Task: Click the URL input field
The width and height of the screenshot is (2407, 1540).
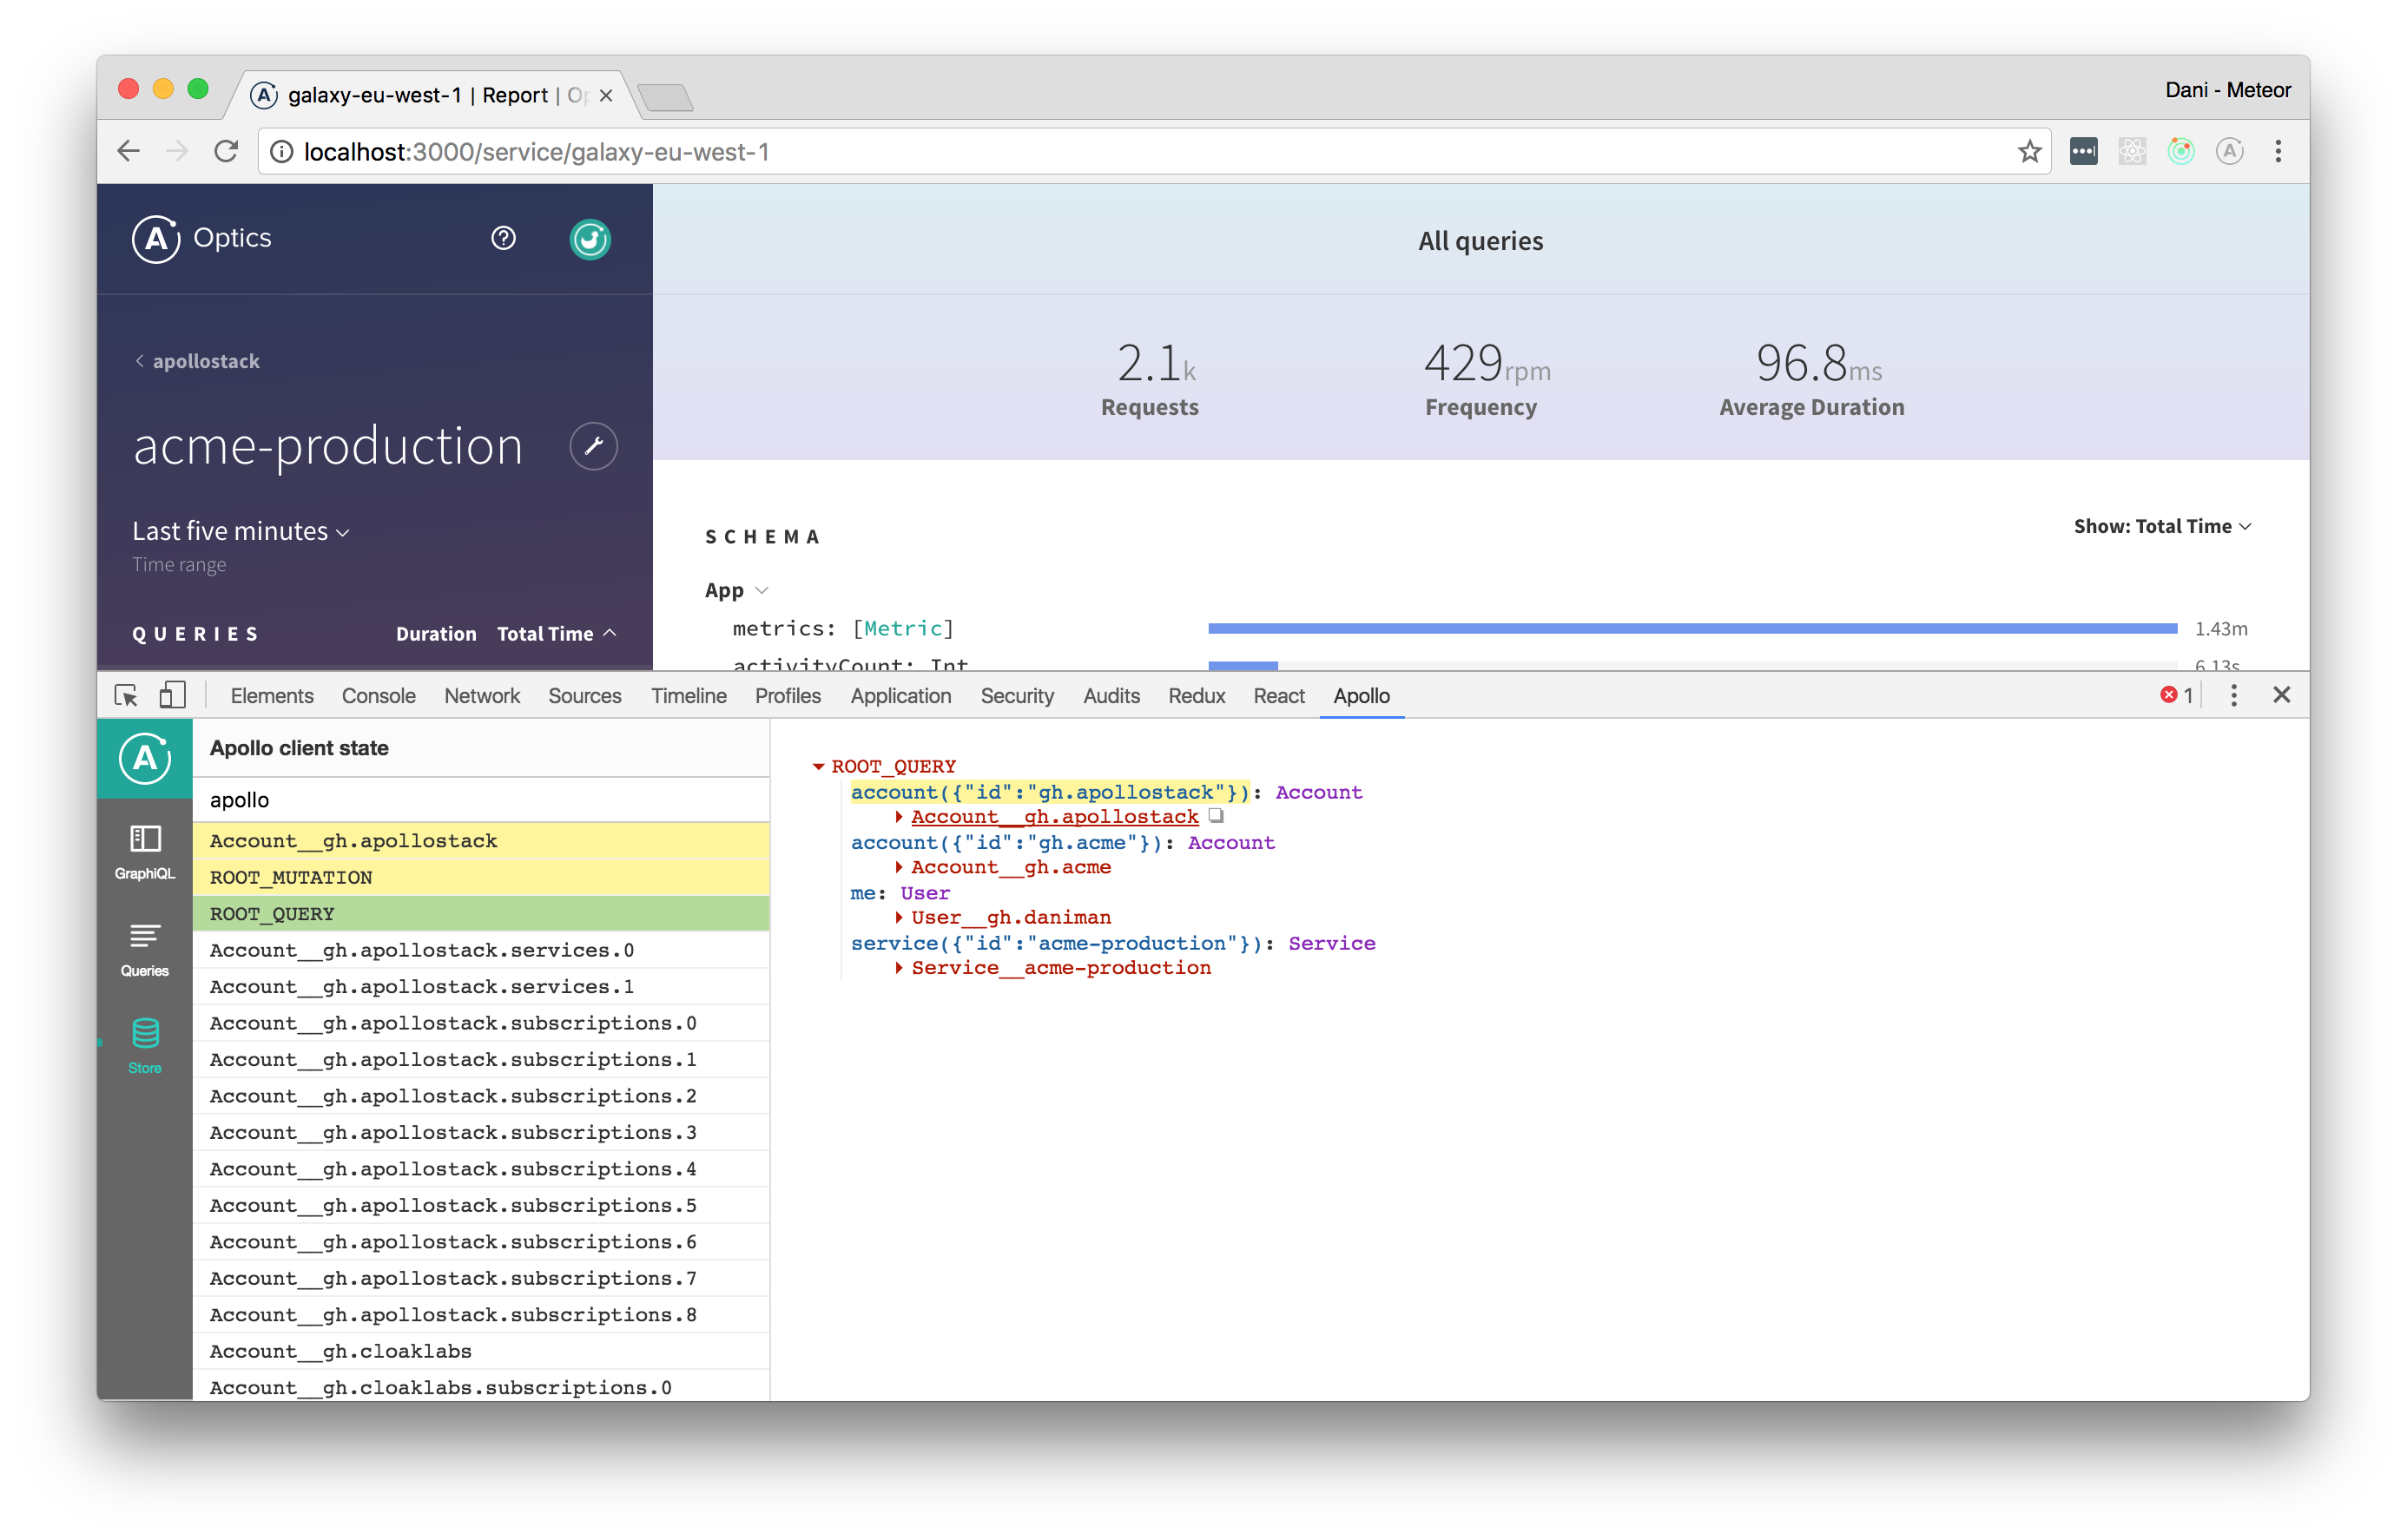Action: (1157, 153)
